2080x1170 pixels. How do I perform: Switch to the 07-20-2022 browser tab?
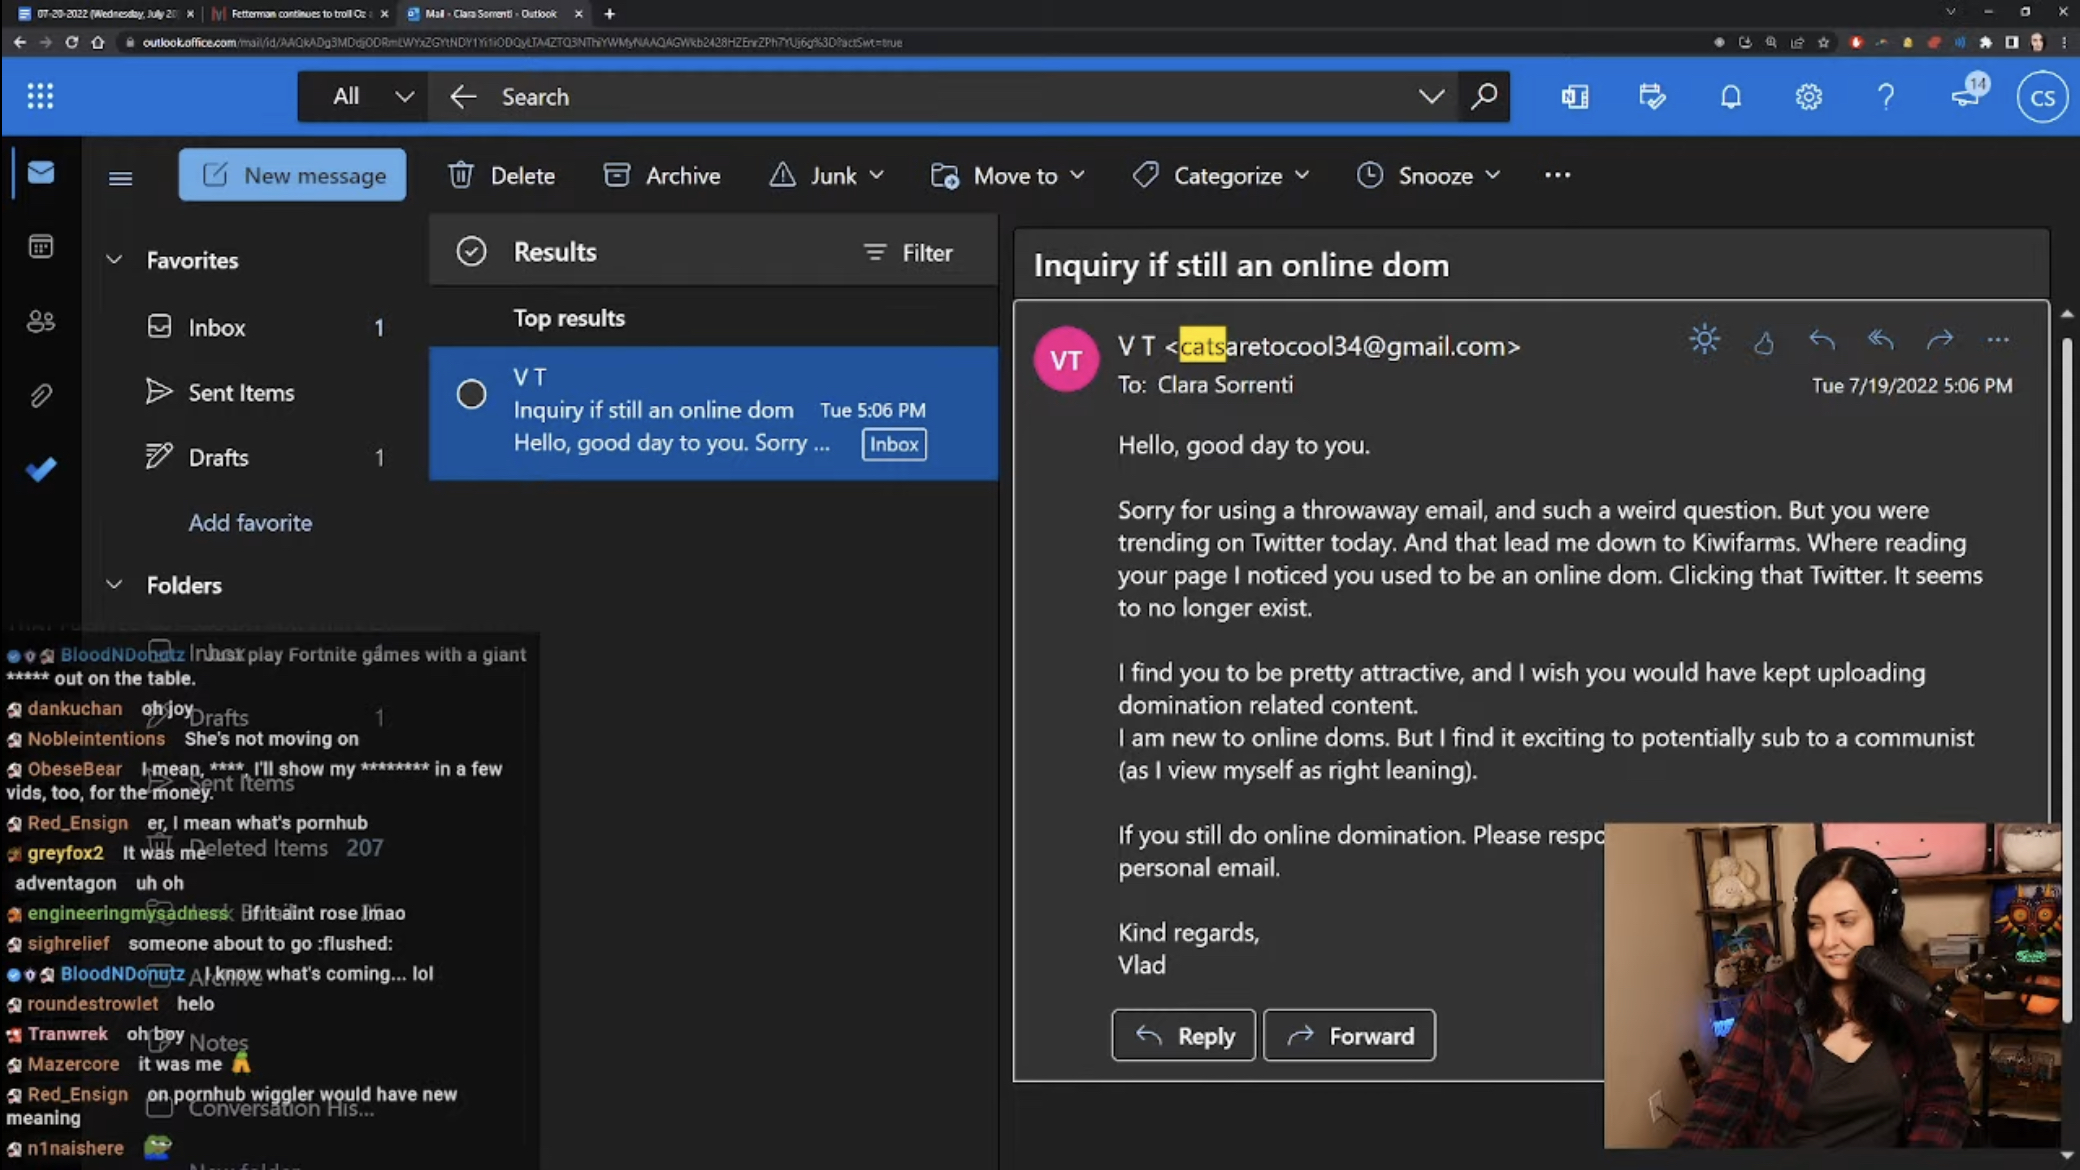(104, 14)
